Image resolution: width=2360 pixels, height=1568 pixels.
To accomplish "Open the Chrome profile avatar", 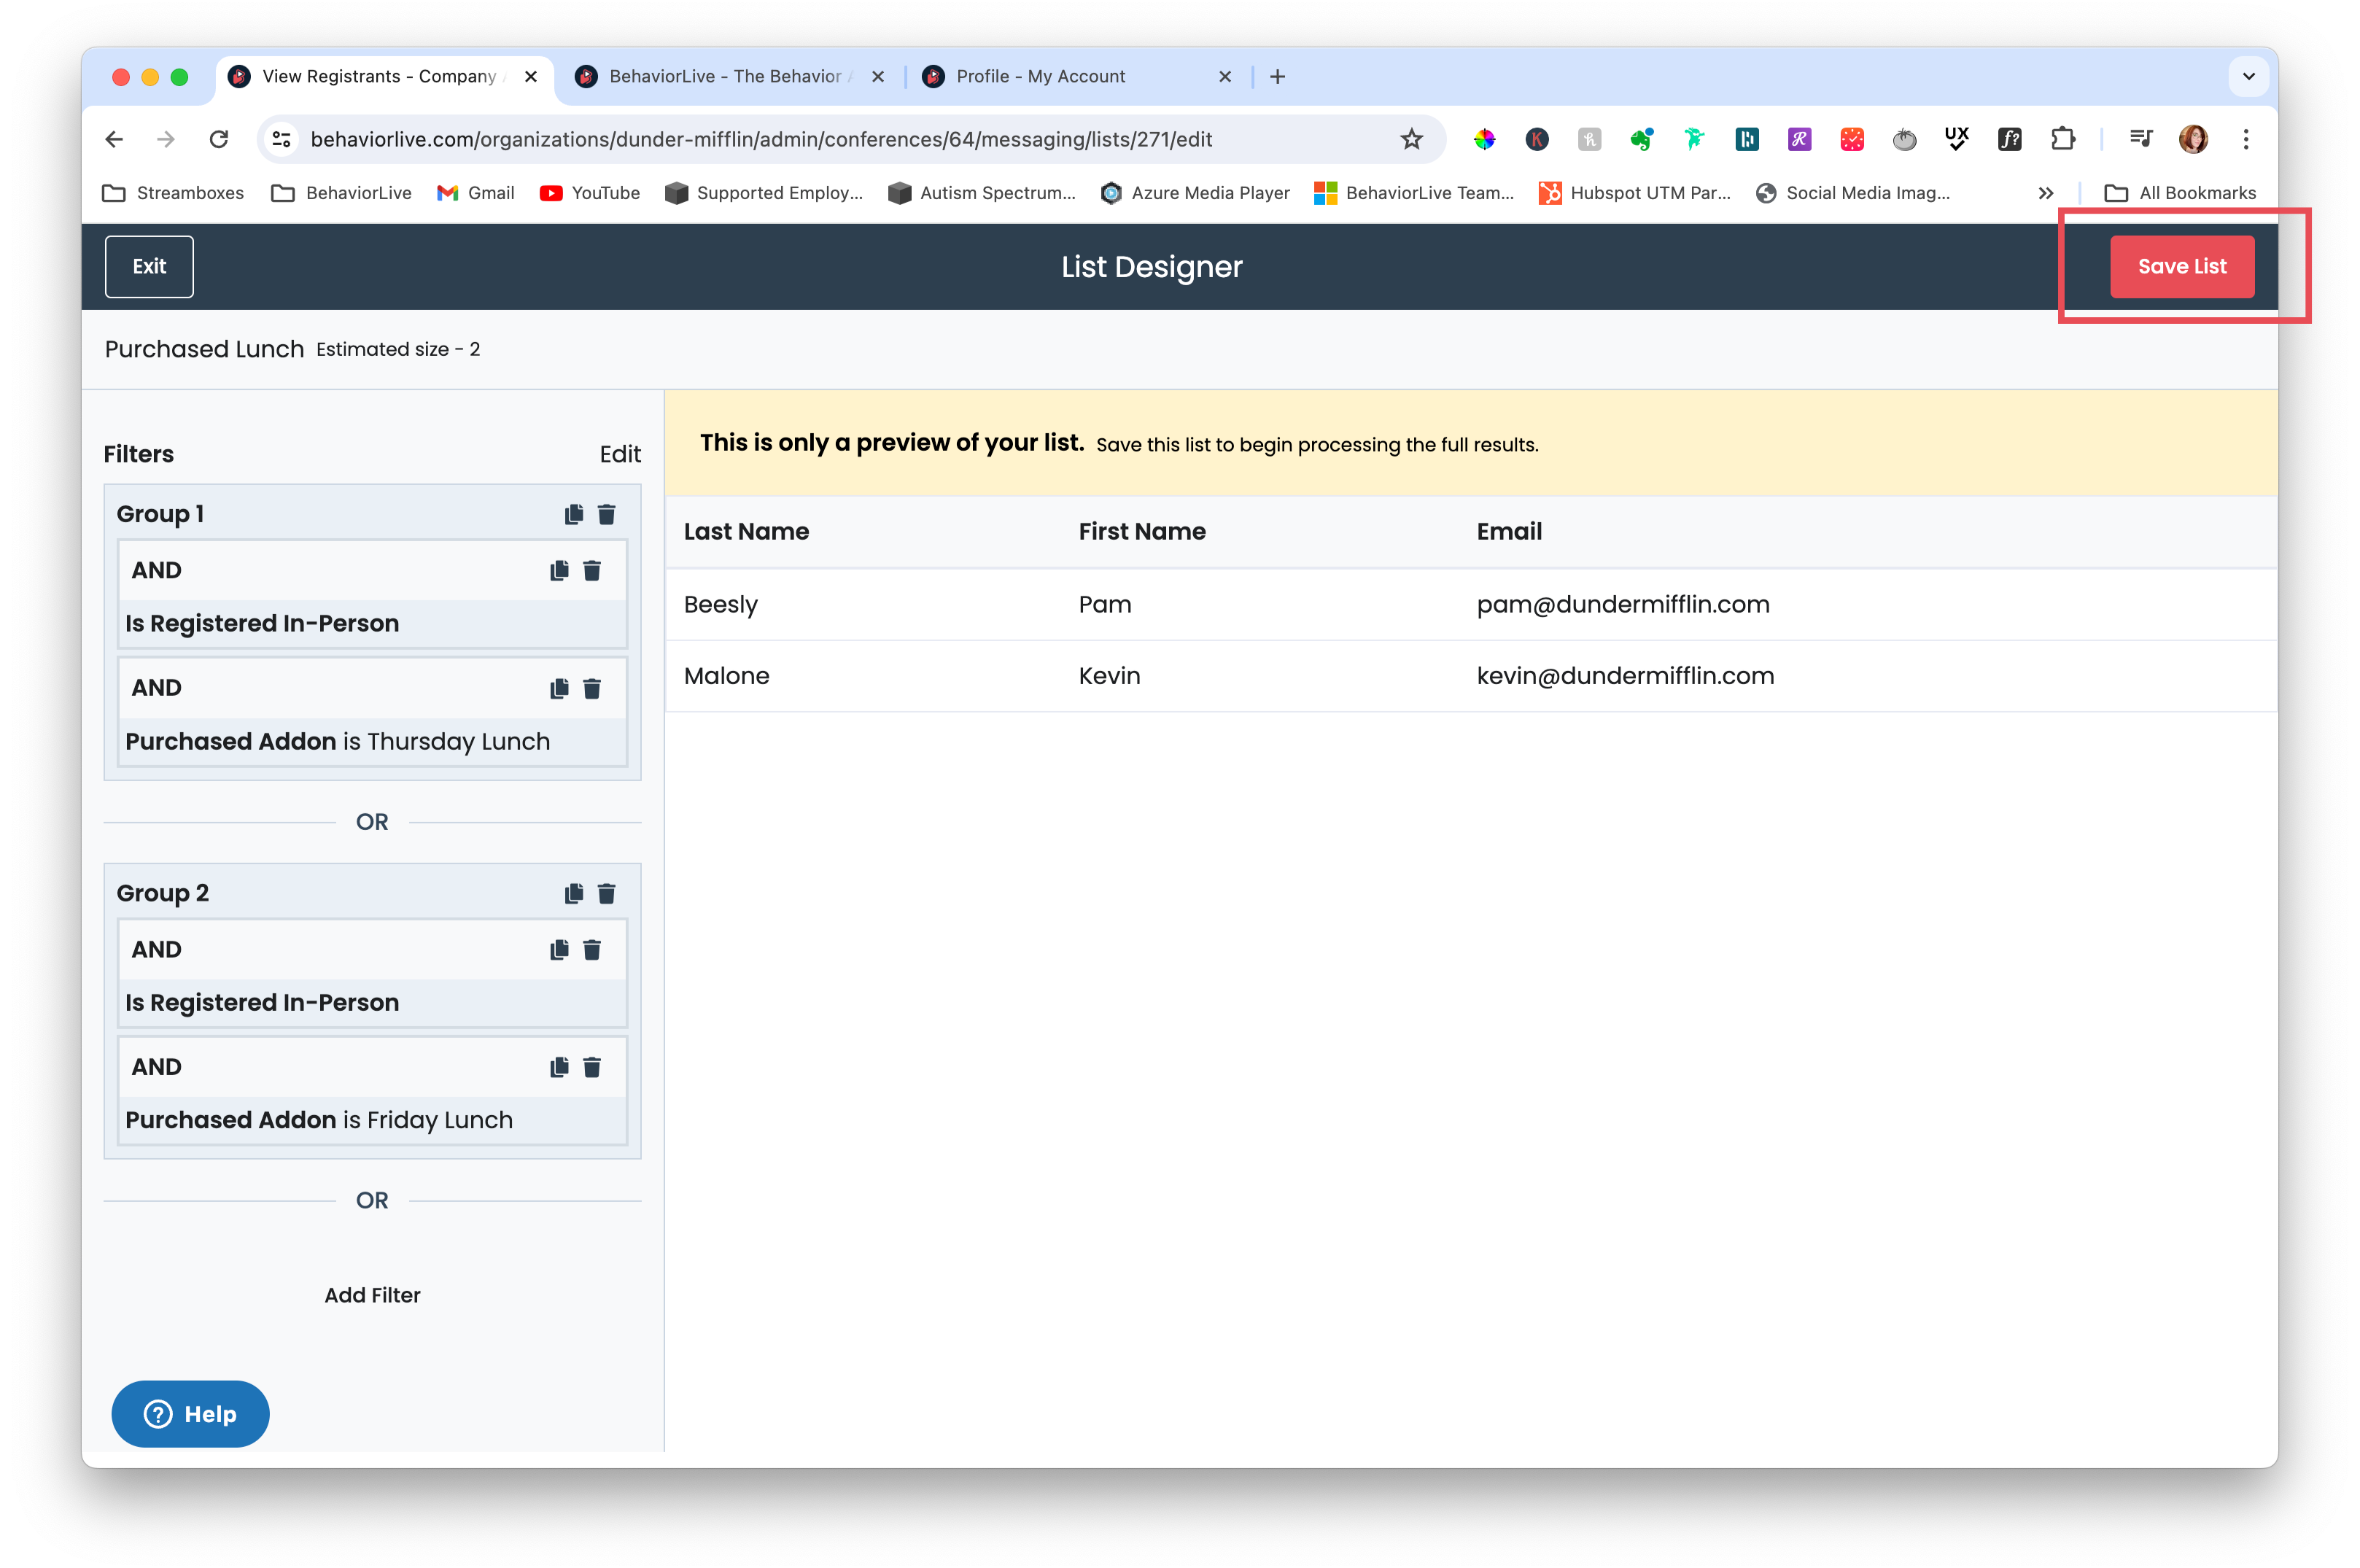I will [x=2193, y=139].
